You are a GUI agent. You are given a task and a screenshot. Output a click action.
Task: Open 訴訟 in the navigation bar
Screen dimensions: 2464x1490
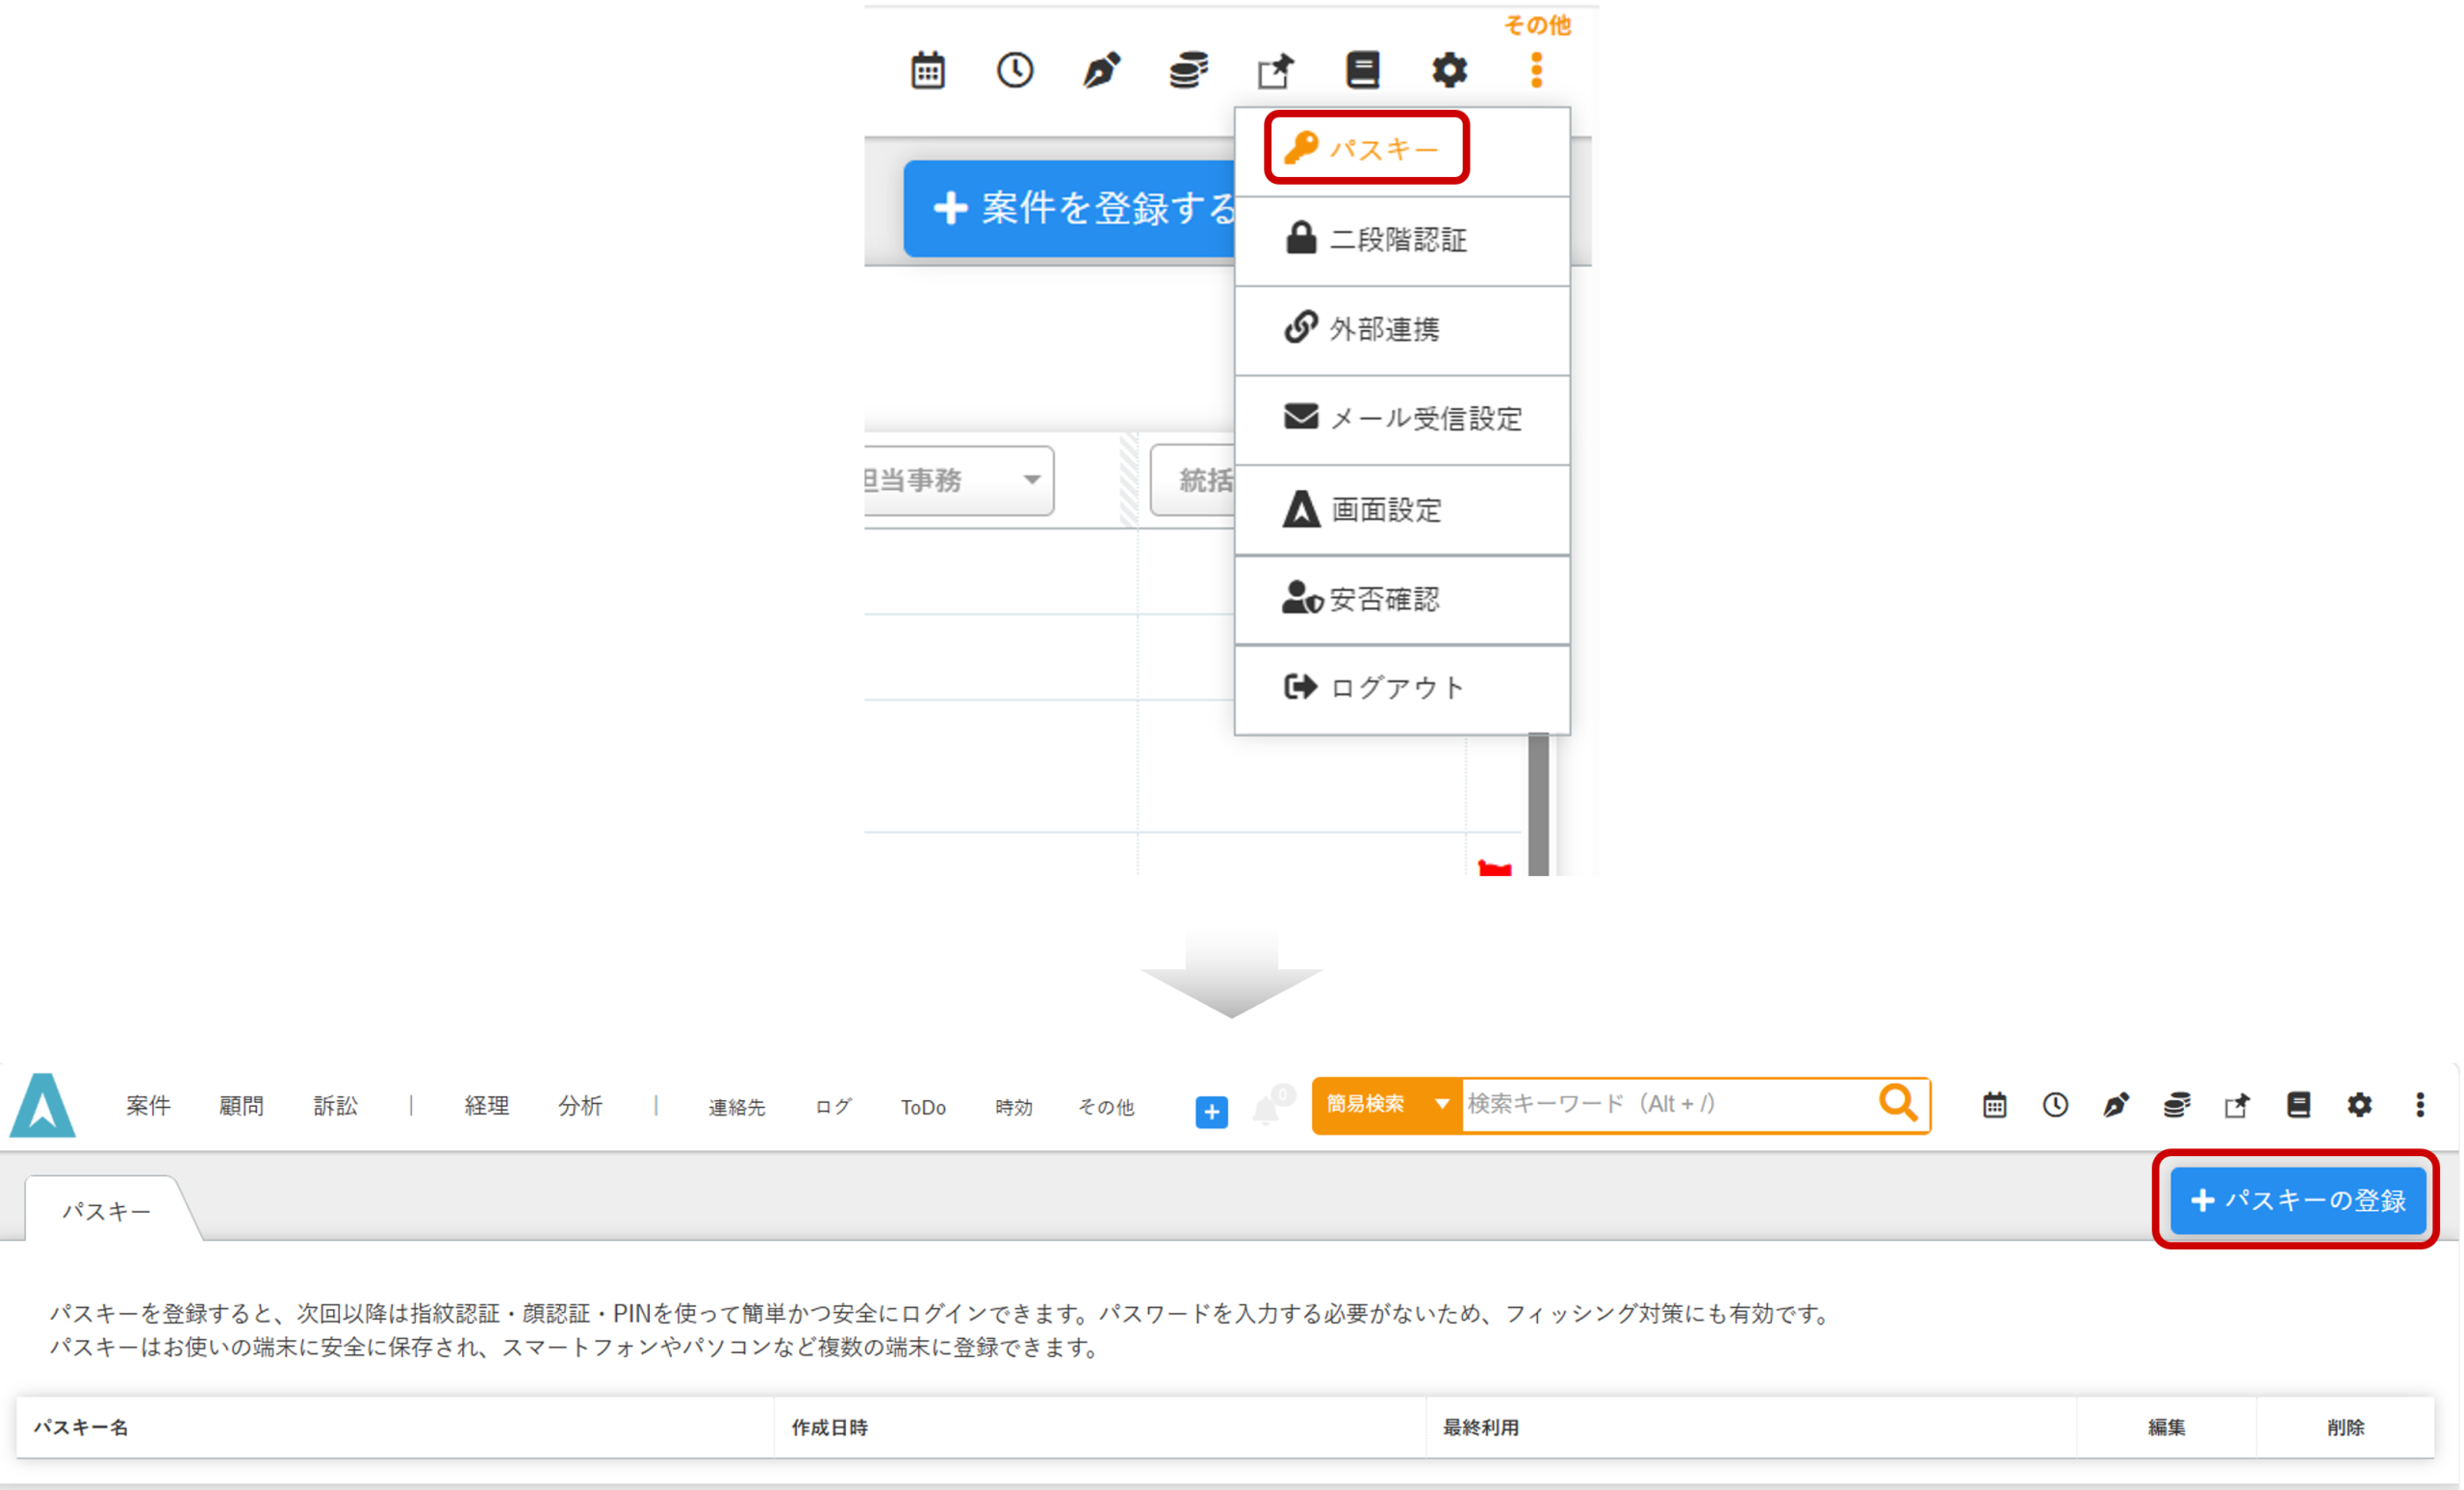point(335,1105)
